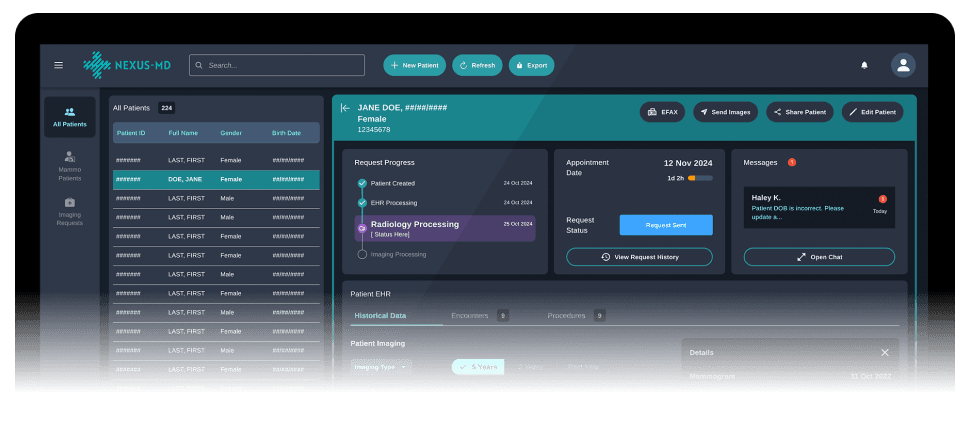Switch to the Encounters tab
The height and width of the screenshot is (423, 974).
[470, 316]
